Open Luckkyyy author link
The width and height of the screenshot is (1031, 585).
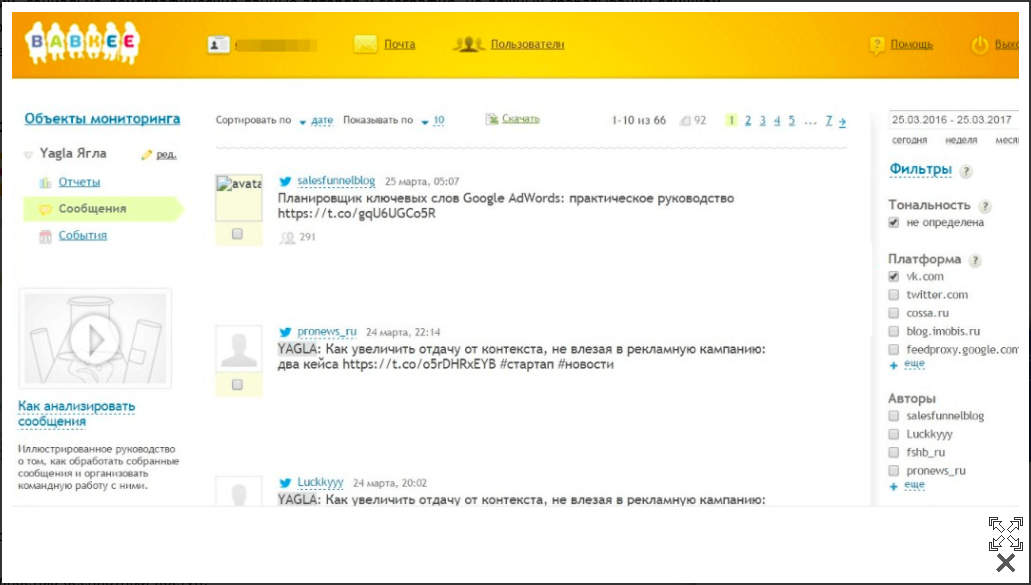320,482
